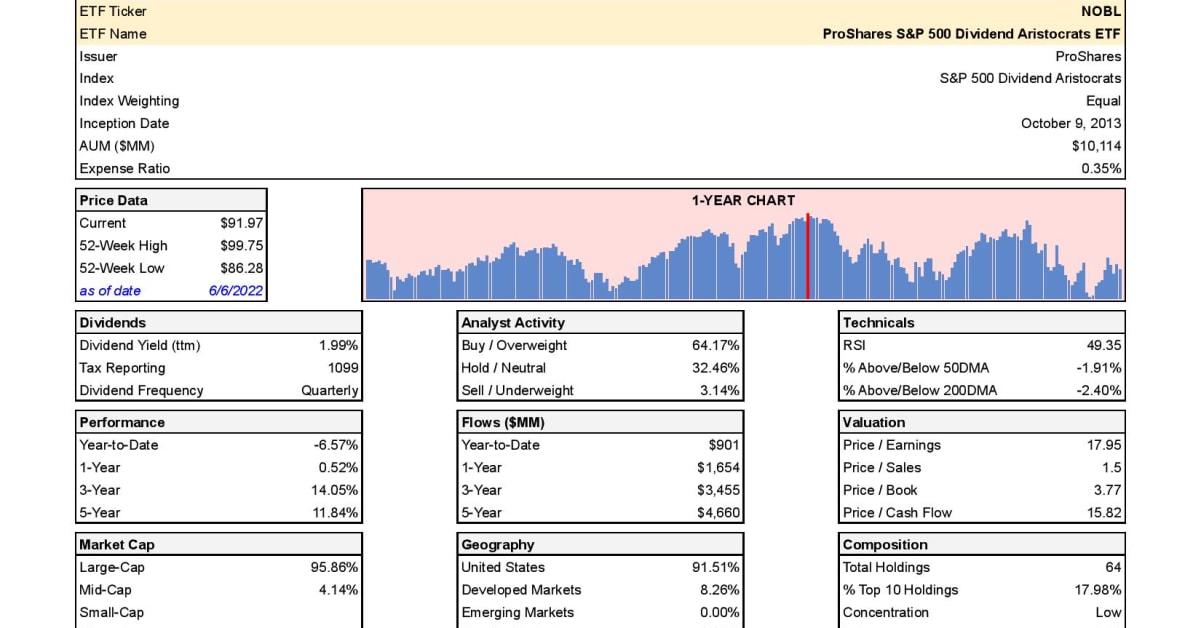Viewport: 1200px width, 628px height.
Task: Select the Performance Year-to-Date value -6.57%
Action: (336, 445)
